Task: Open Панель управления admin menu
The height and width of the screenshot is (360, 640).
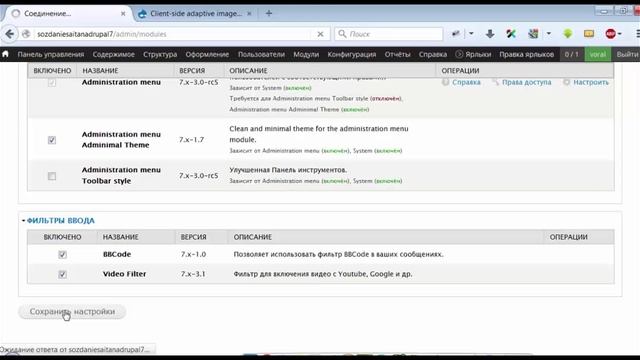Action: [51, 54]
